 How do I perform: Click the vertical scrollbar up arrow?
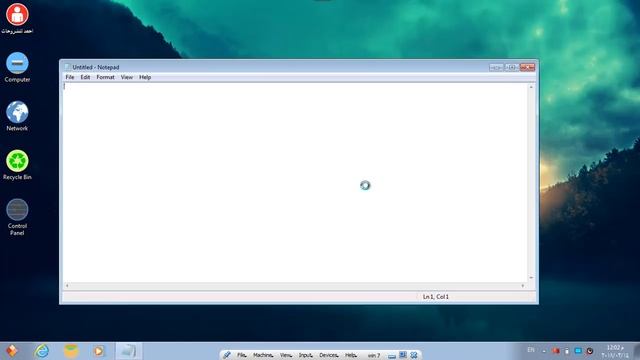coord(531,87)
